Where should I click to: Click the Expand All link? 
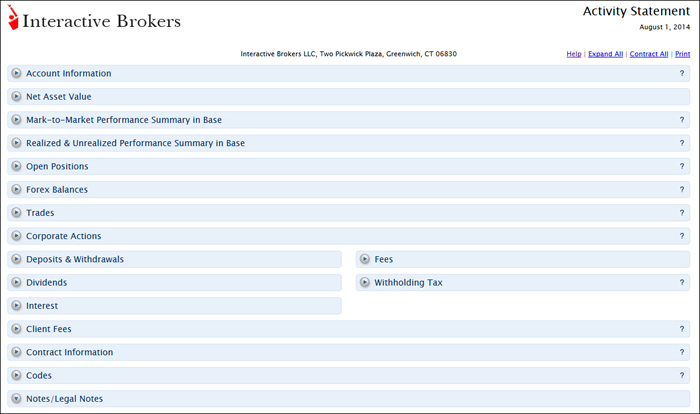(605, 54)
